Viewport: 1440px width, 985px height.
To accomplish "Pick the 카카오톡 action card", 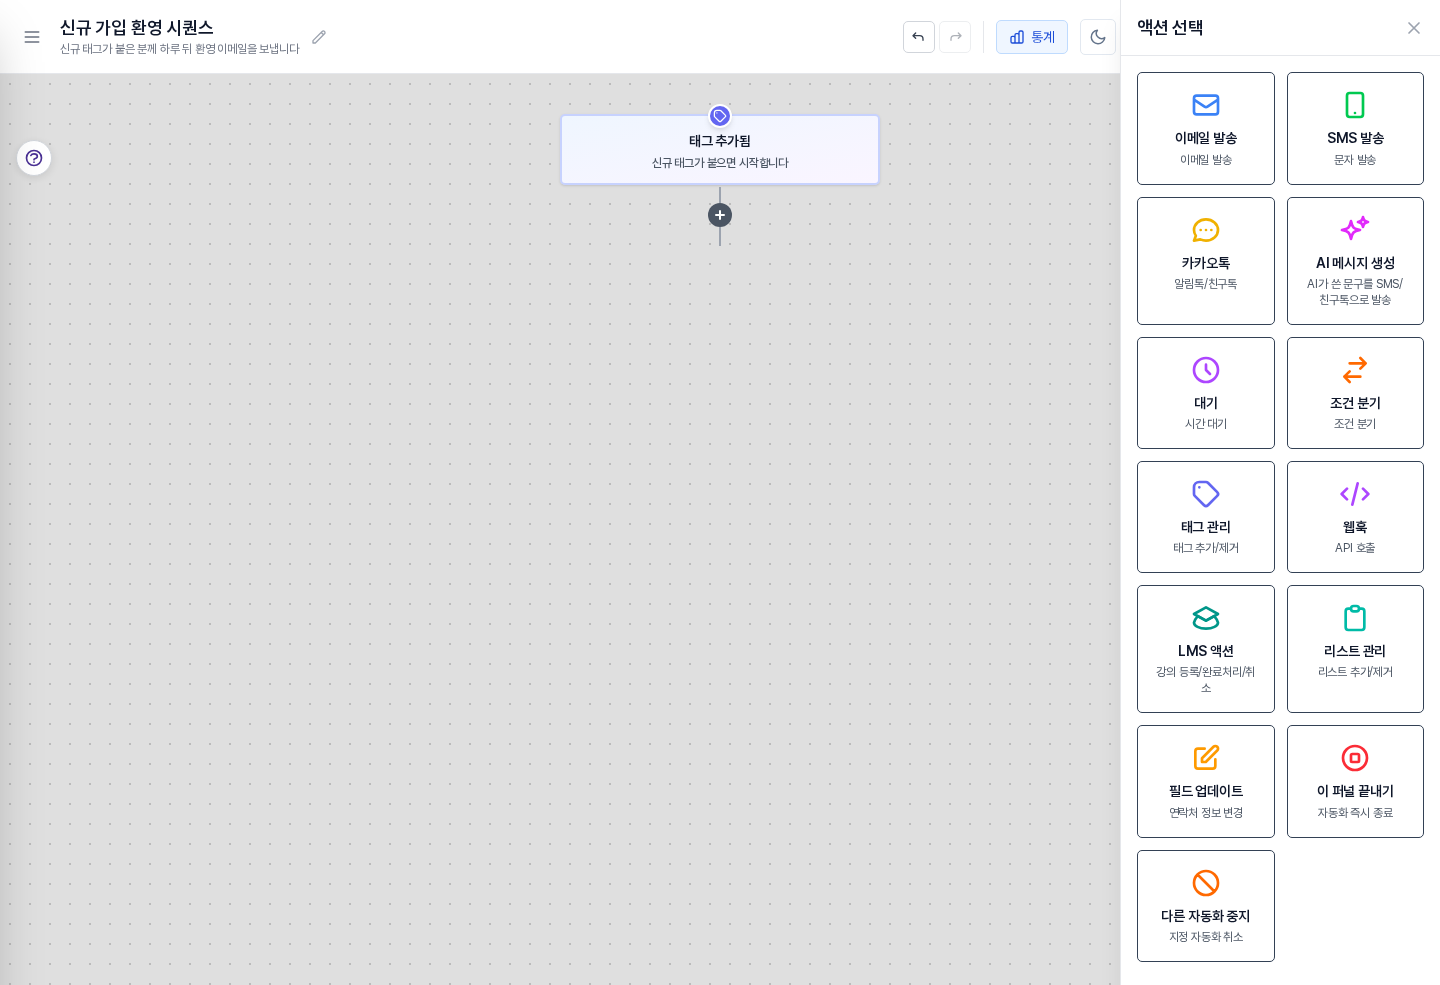I will 1206,261.
